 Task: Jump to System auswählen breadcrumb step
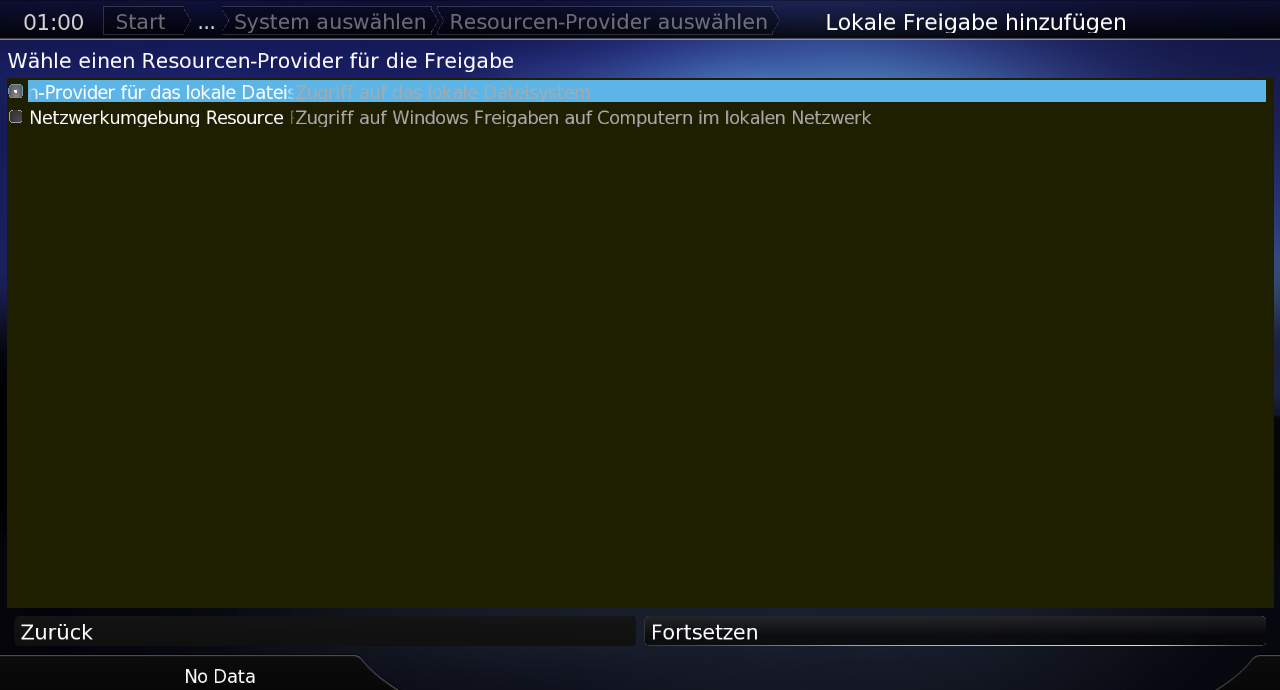click(x=330, y=22)
